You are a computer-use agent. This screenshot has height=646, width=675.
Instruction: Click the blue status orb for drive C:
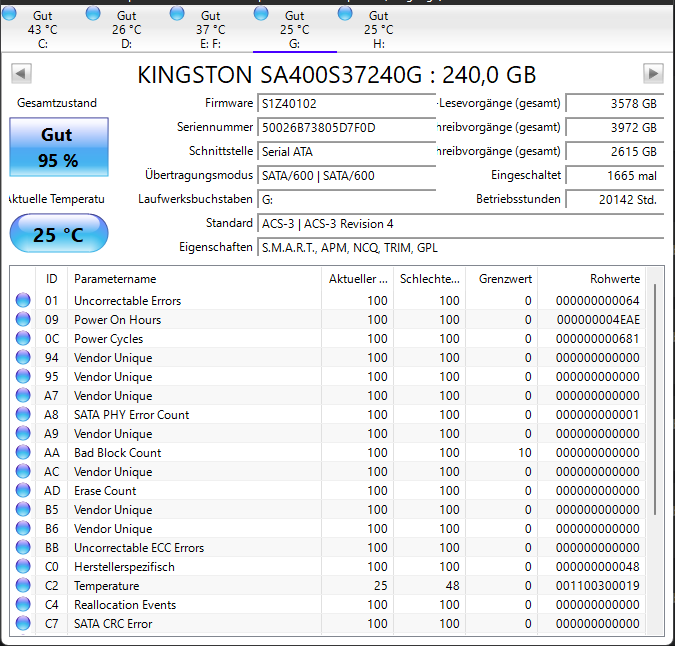9,13
